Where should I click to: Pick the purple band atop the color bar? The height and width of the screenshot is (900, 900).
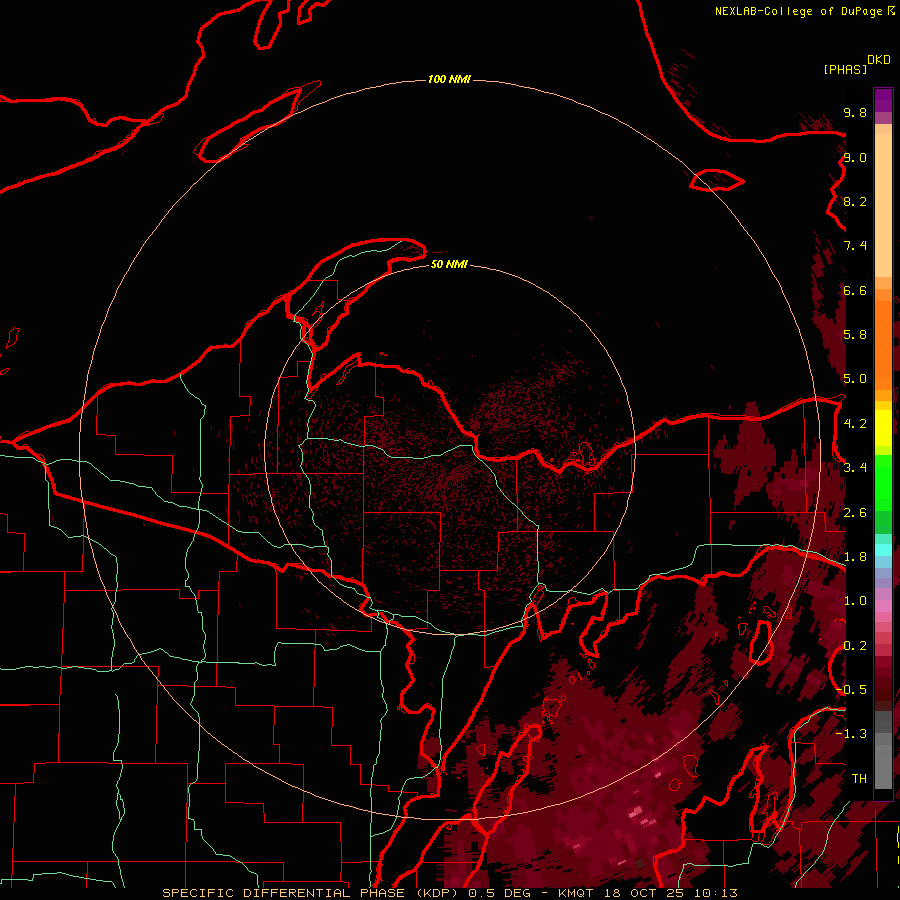[x=883, y=100]
